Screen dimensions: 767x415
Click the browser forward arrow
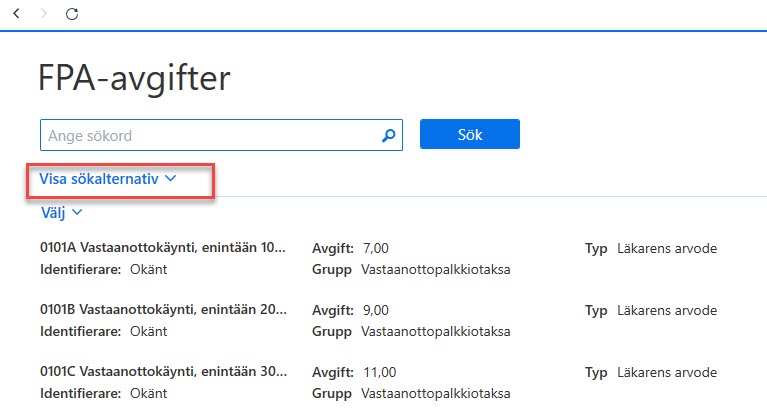pyautogui.click(x=44, y=14)
